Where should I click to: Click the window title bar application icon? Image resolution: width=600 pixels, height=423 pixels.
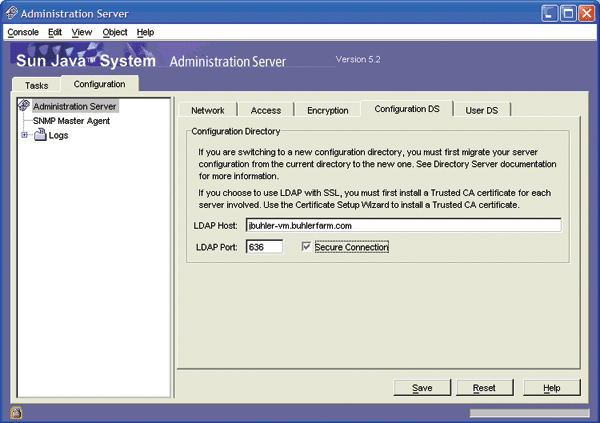point(13,13)
